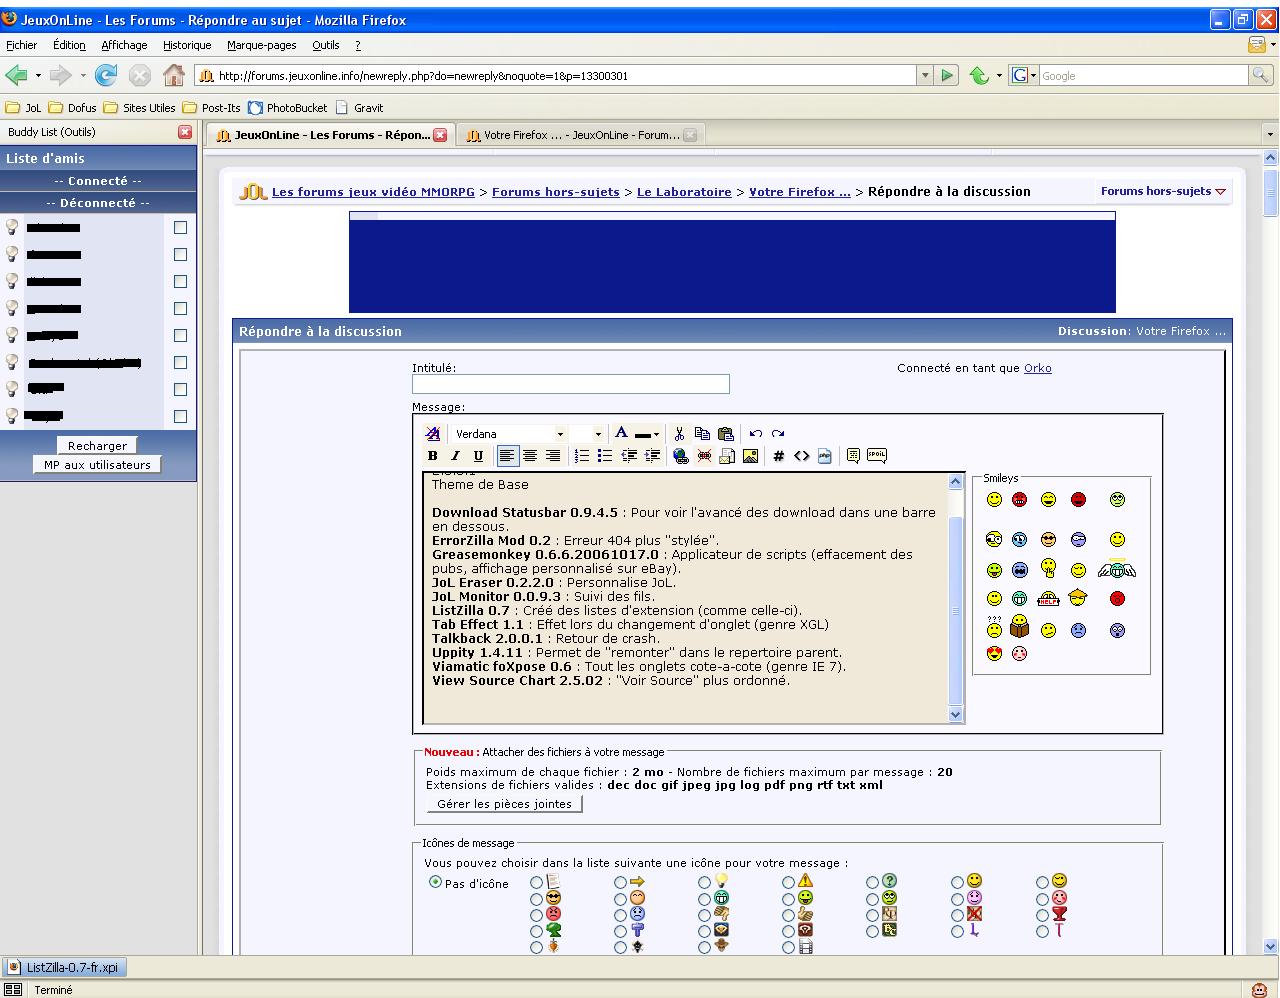Select the warning triangle message icon radio
This screenshot has width=1280, height=998.
[x=788, y=882]
